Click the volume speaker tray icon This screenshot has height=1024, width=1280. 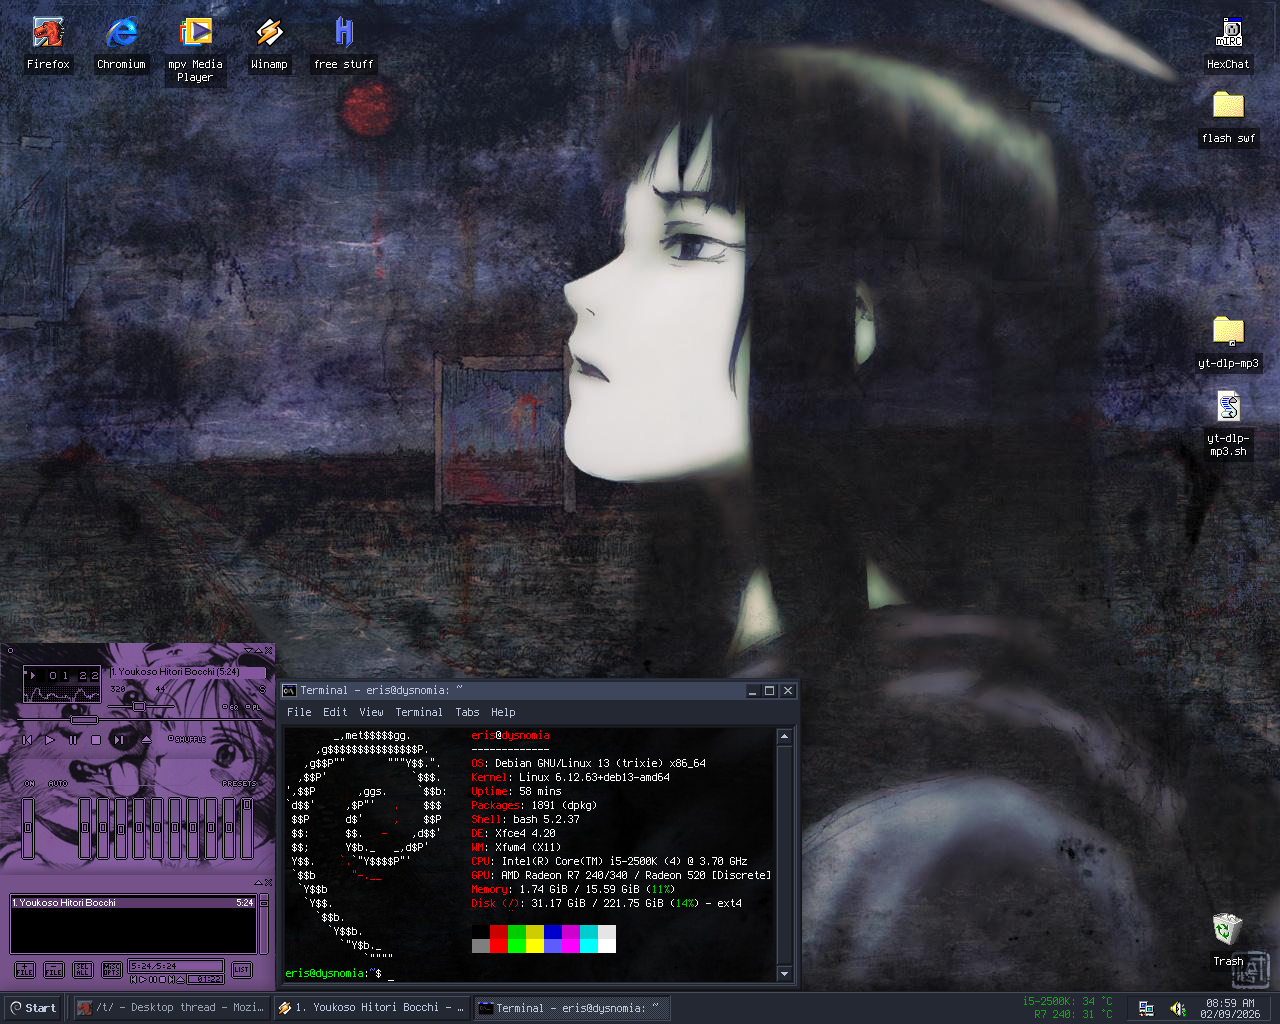[x=1178, y=1009]
